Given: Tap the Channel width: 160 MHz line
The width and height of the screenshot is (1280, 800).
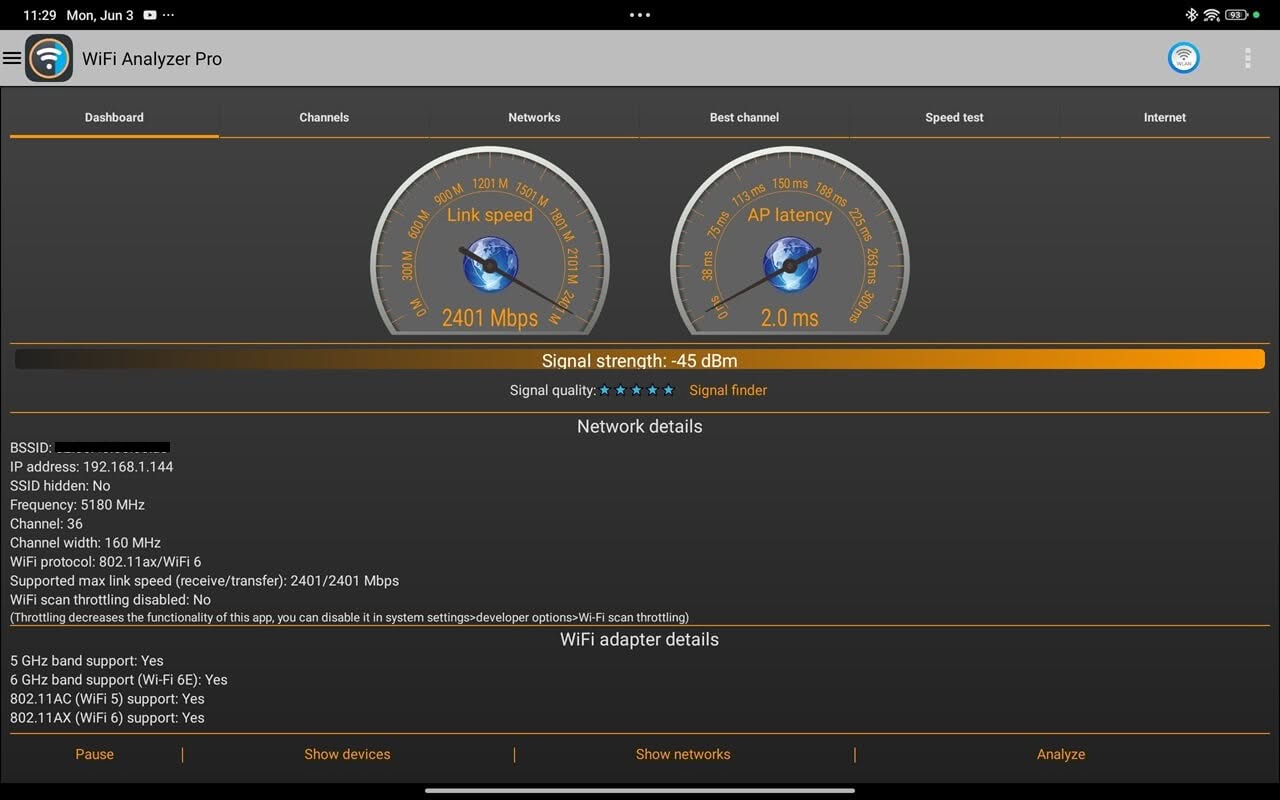Looking at the screenshot, I should (x=85, y=543).
